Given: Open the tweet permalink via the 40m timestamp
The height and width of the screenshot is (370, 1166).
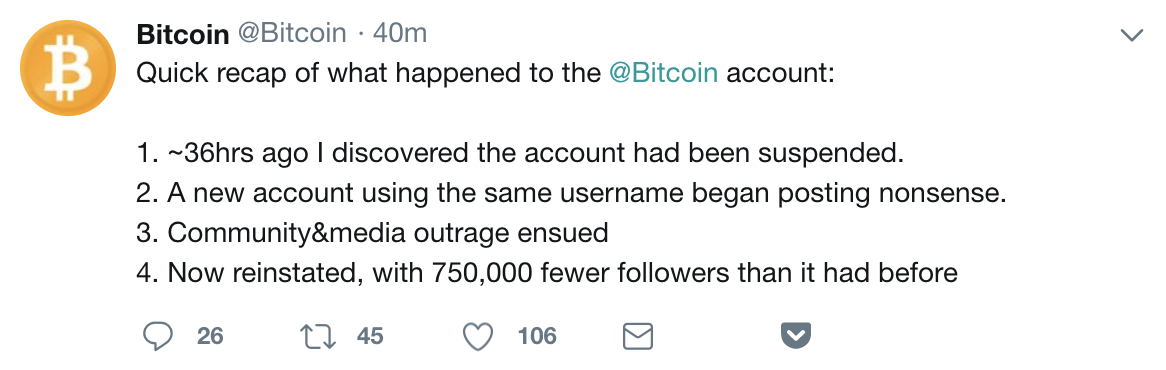Looking at the screenshot, I should pos(399,33).
